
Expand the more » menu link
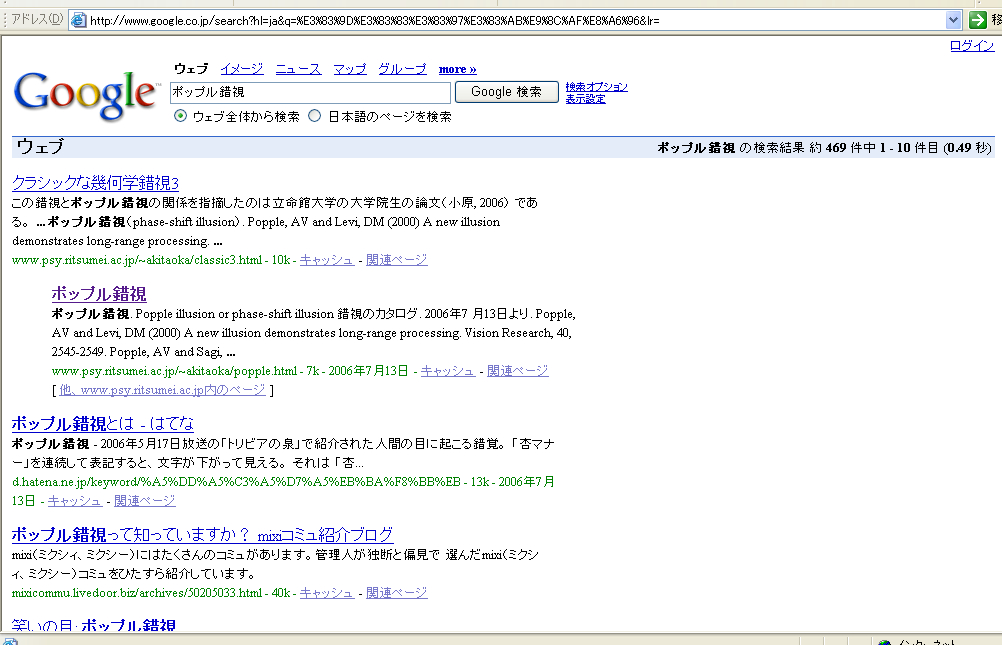pyautogui.click(x=457, y=69)
